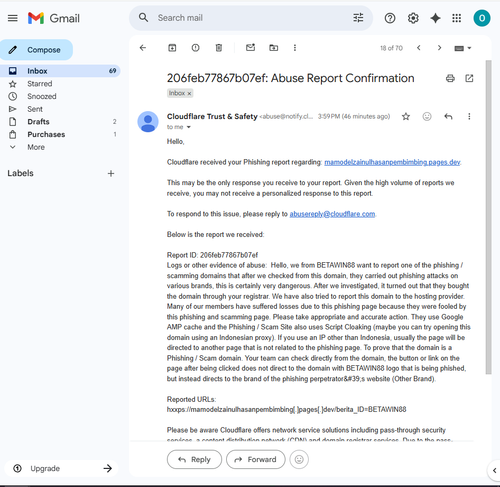The image size is (500, 487).
Task: Open message More options three dots
Action: (469, 116)
